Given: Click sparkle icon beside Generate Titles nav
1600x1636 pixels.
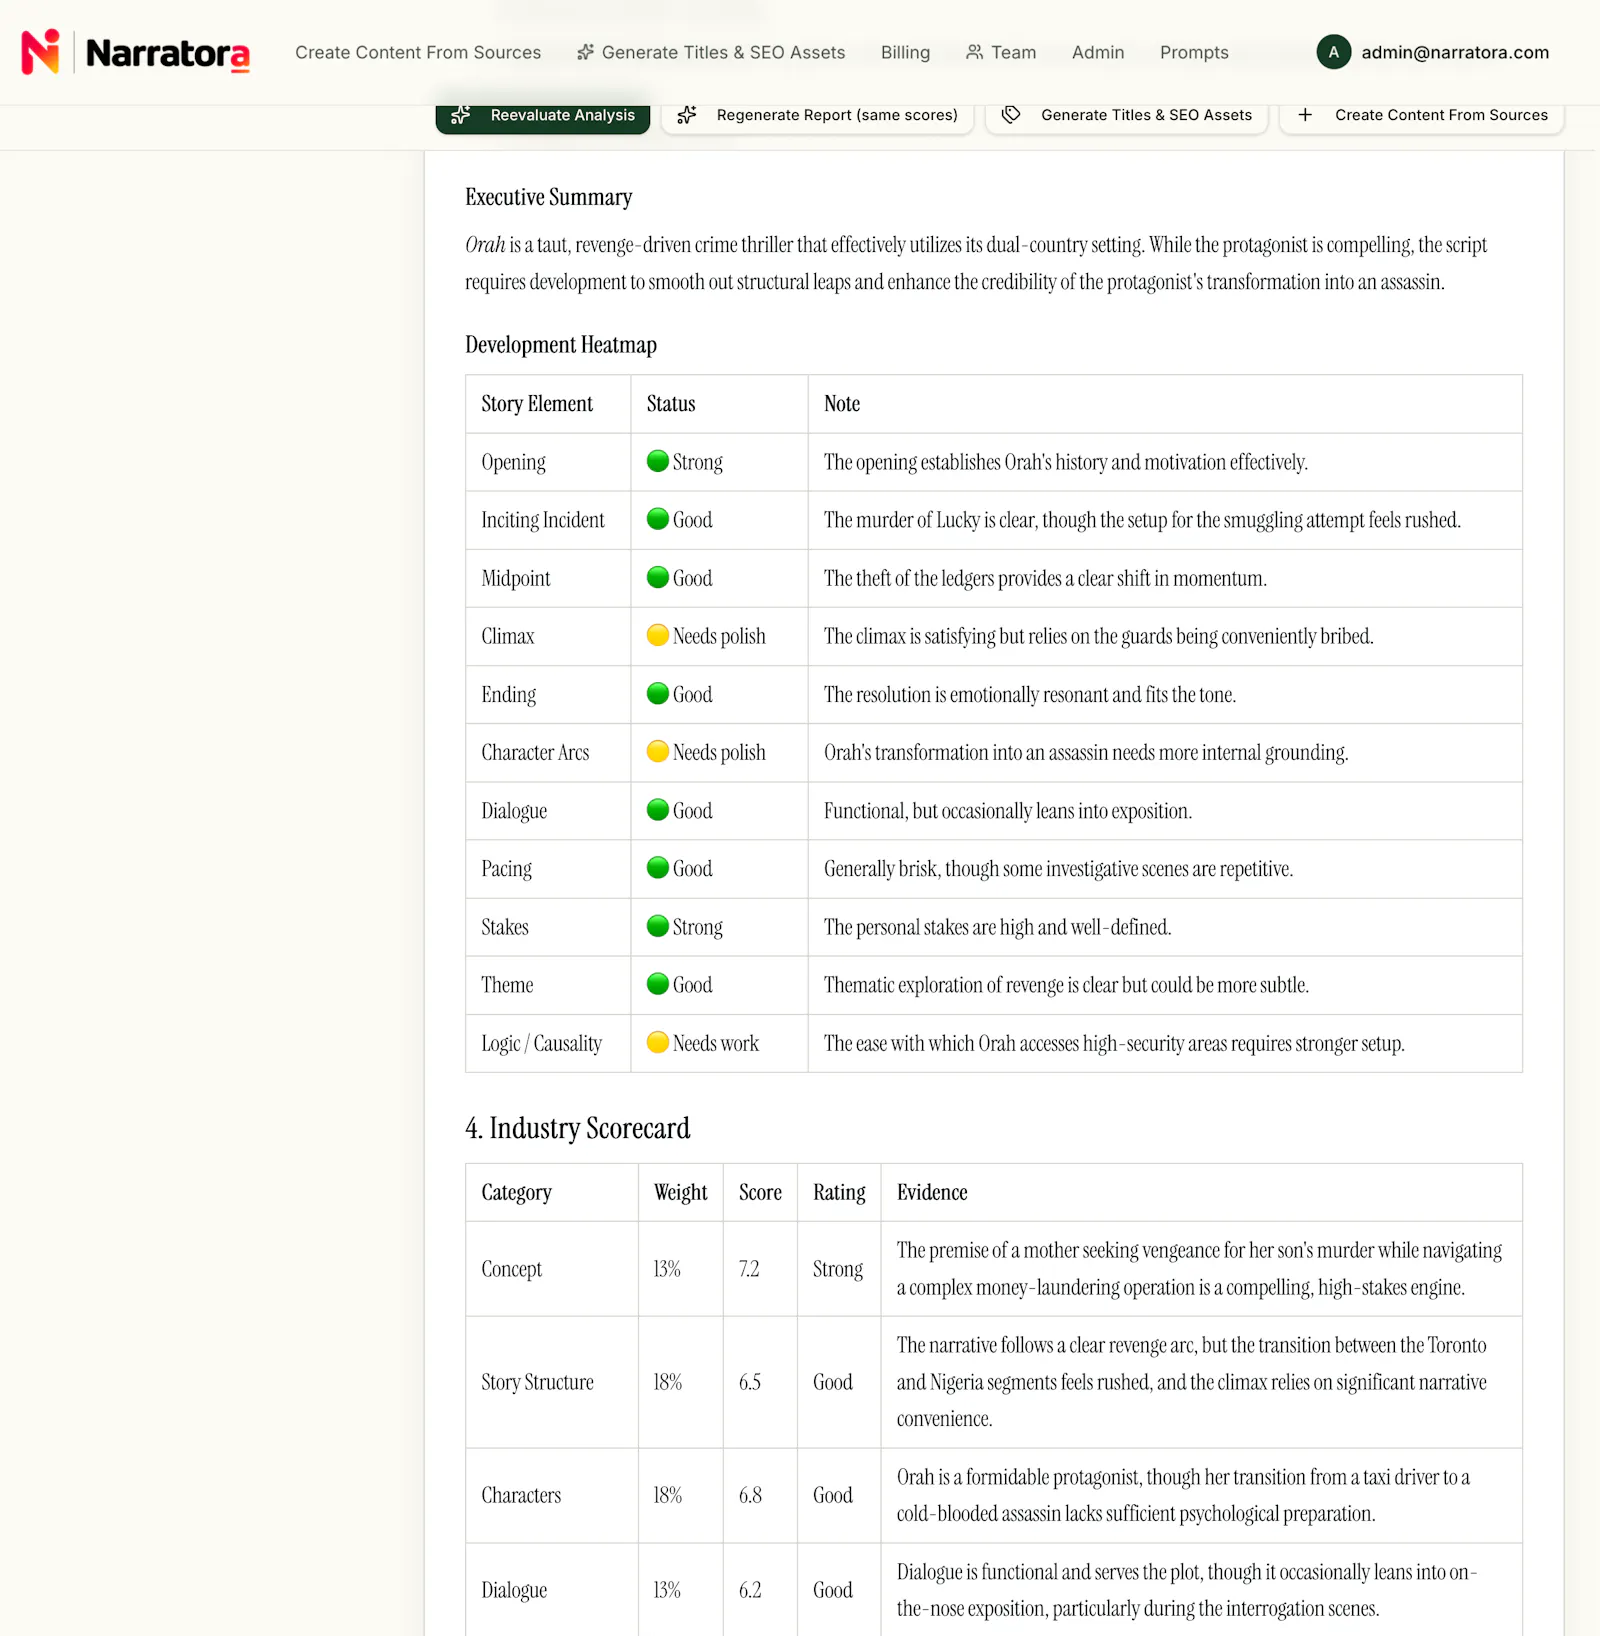Looking at the screenshot, I should click(586, 52).
